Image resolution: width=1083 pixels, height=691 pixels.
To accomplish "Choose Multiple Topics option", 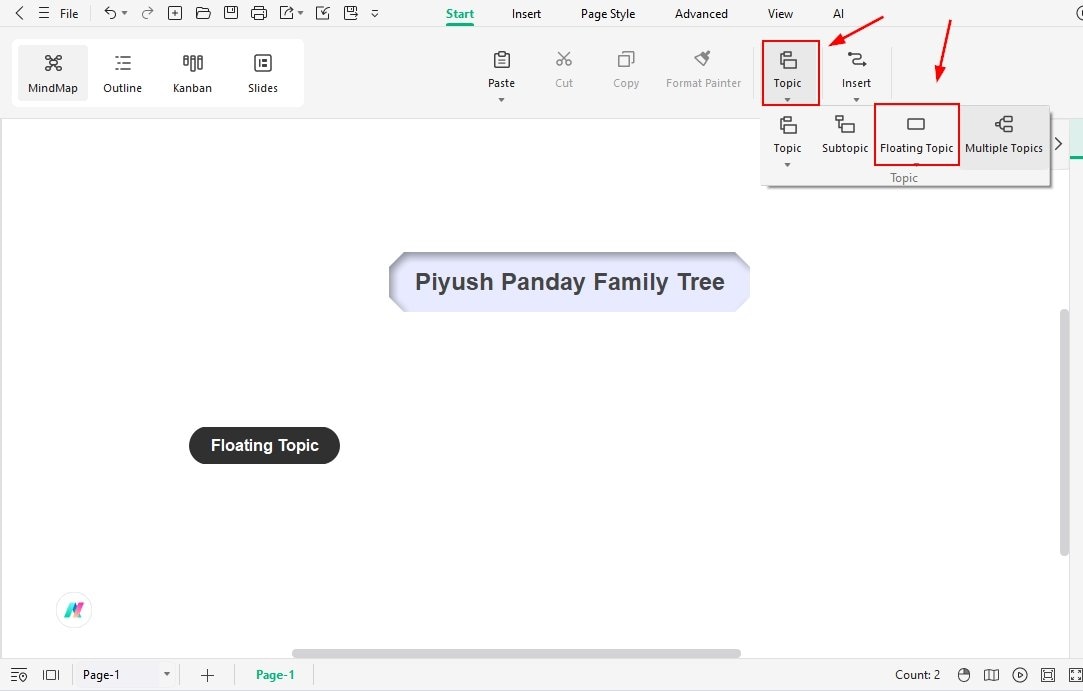I will [x=1004, y=135].
